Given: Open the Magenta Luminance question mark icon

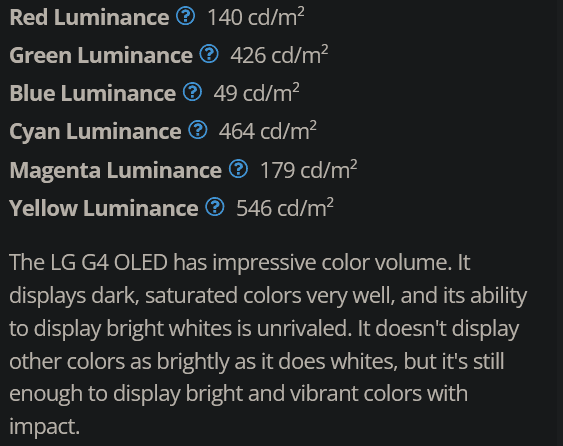Looking at the screenshot, I should [x=238, y=169].
